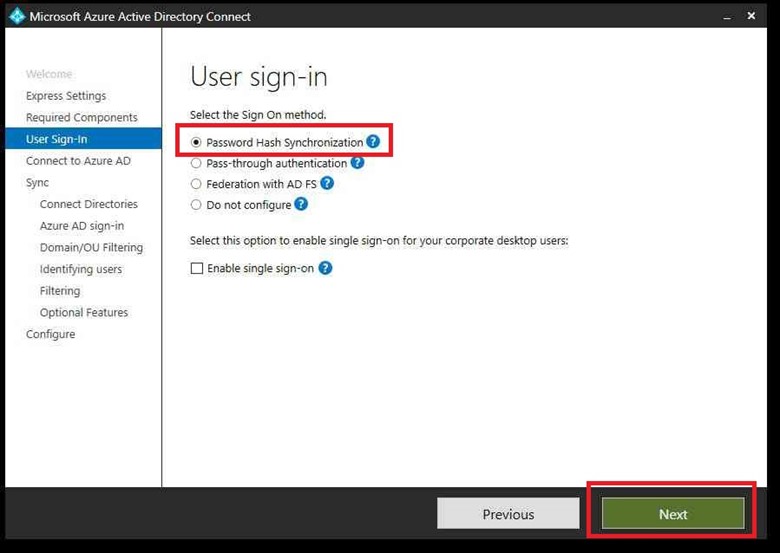Screen dimensions: 780x553
Task: Enable single sign-on checkbox
Action: [x=197, y=269]
